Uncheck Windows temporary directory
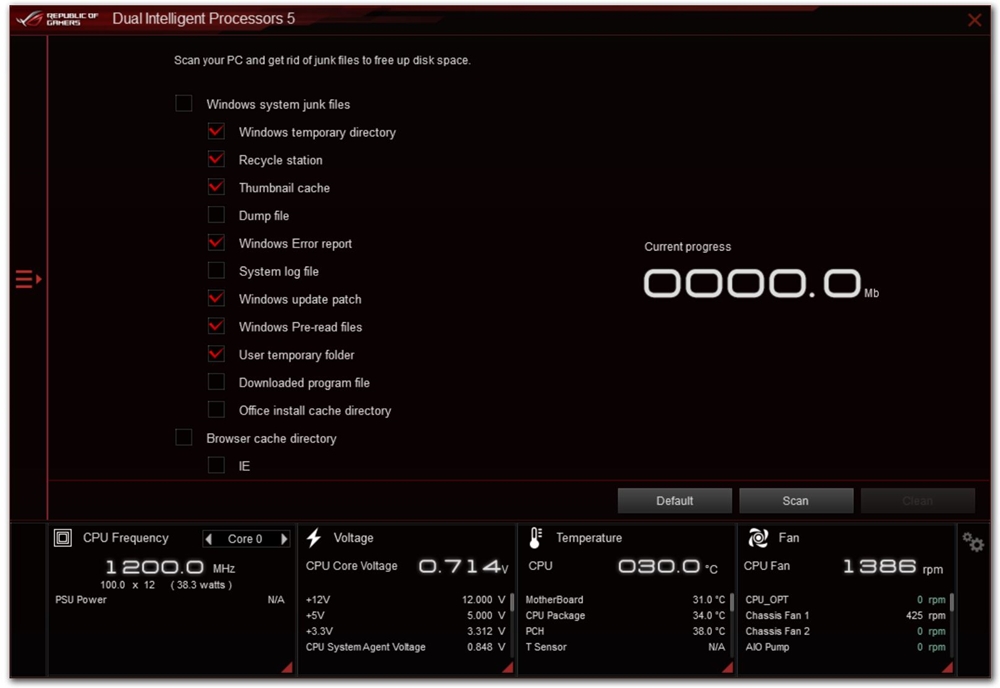 [x=216, y=131]
